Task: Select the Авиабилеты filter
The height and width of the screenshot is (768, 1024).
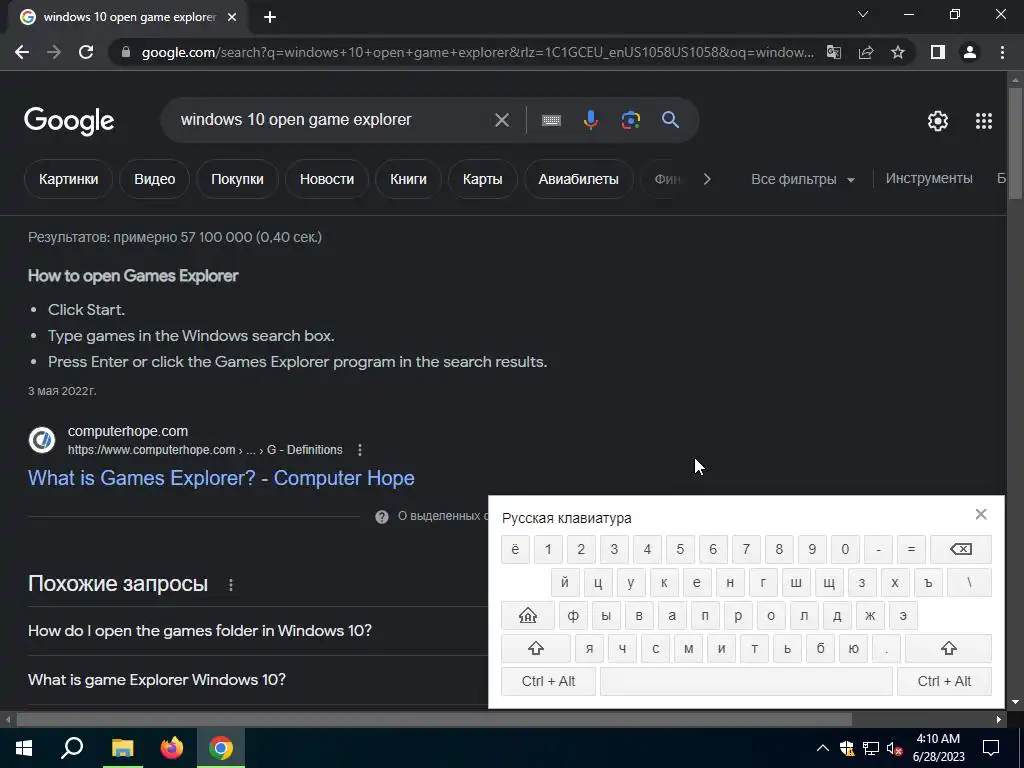Action: coord(579,179)
